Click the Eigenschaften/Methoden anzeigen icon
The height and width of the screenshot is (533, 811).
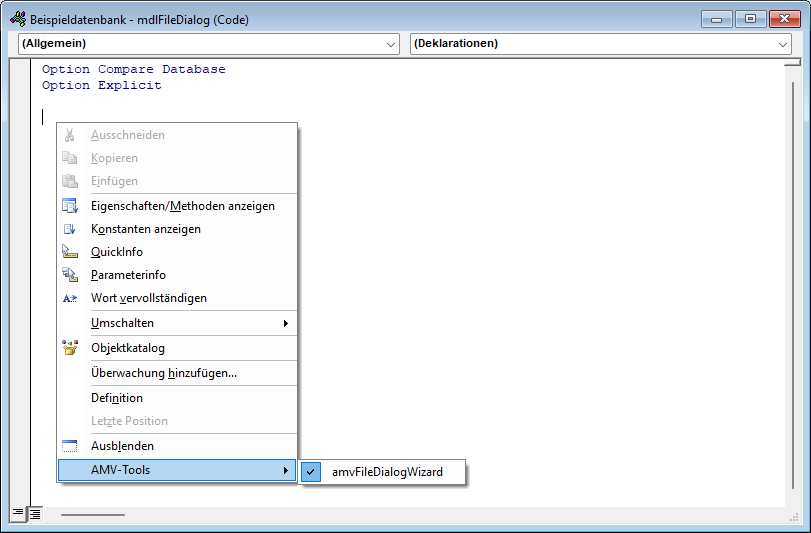pos(69,206)
